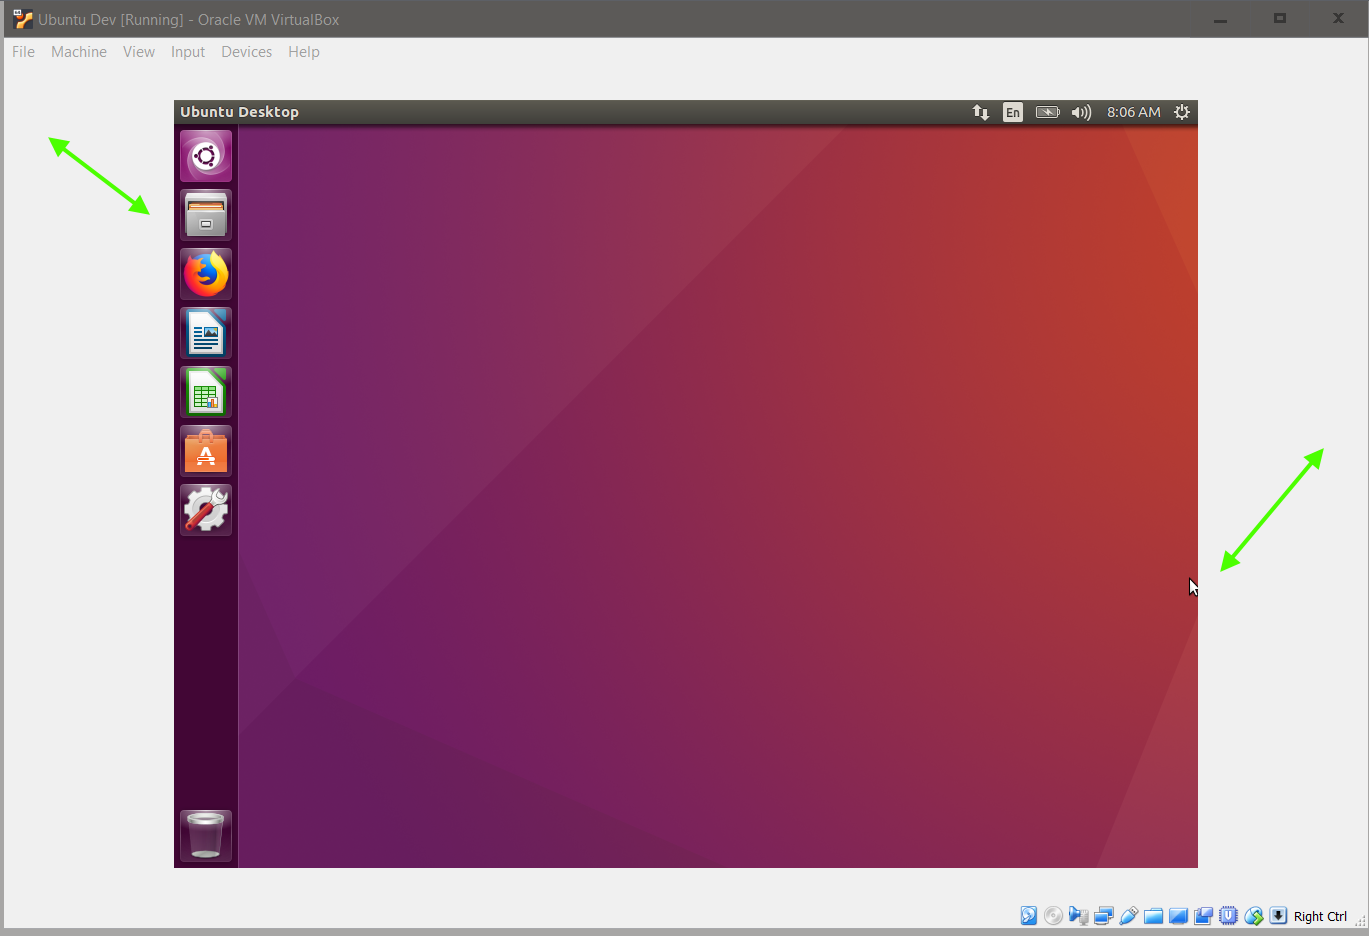Click the hard disk activity status icon
This screenshot has height=936, width=1369.
pos(1029,915)
